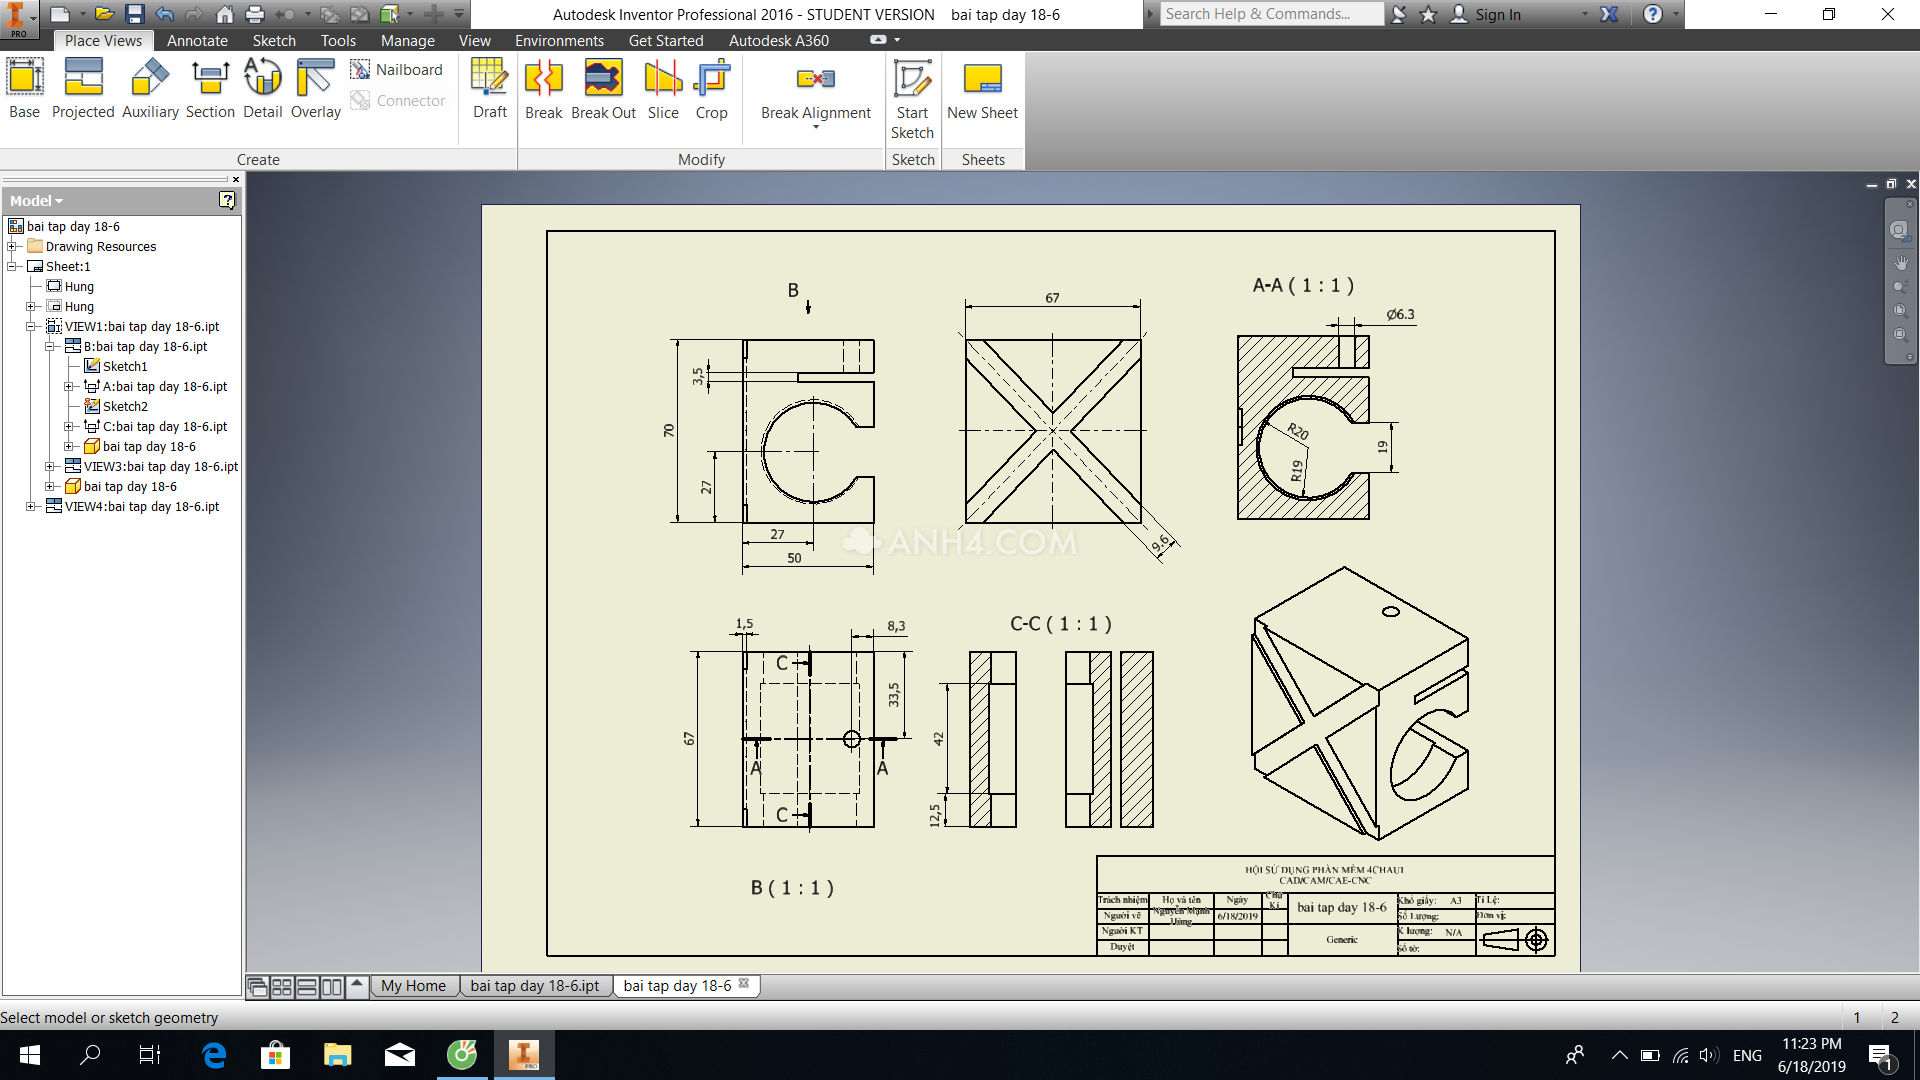Image resolution: width=1920 pixels, height=1080 pixels.
Task: Click the Search Help & Commands field
Action: [1271, 14]
